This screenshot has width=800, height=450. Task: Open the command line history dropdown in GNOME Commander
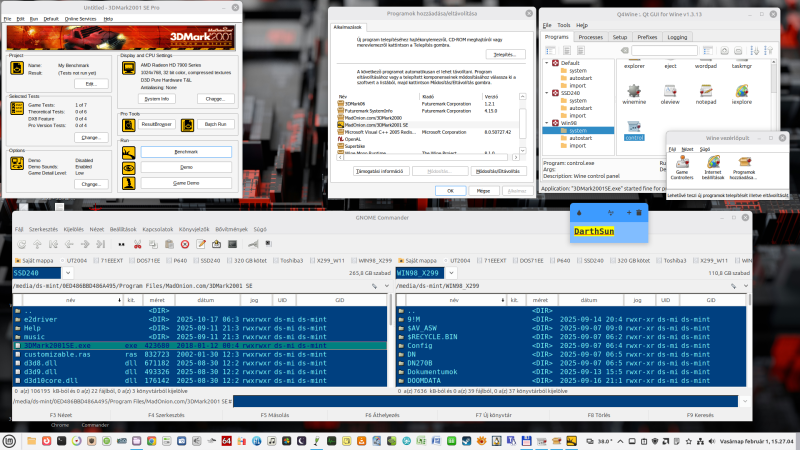(x=745, y=402)
